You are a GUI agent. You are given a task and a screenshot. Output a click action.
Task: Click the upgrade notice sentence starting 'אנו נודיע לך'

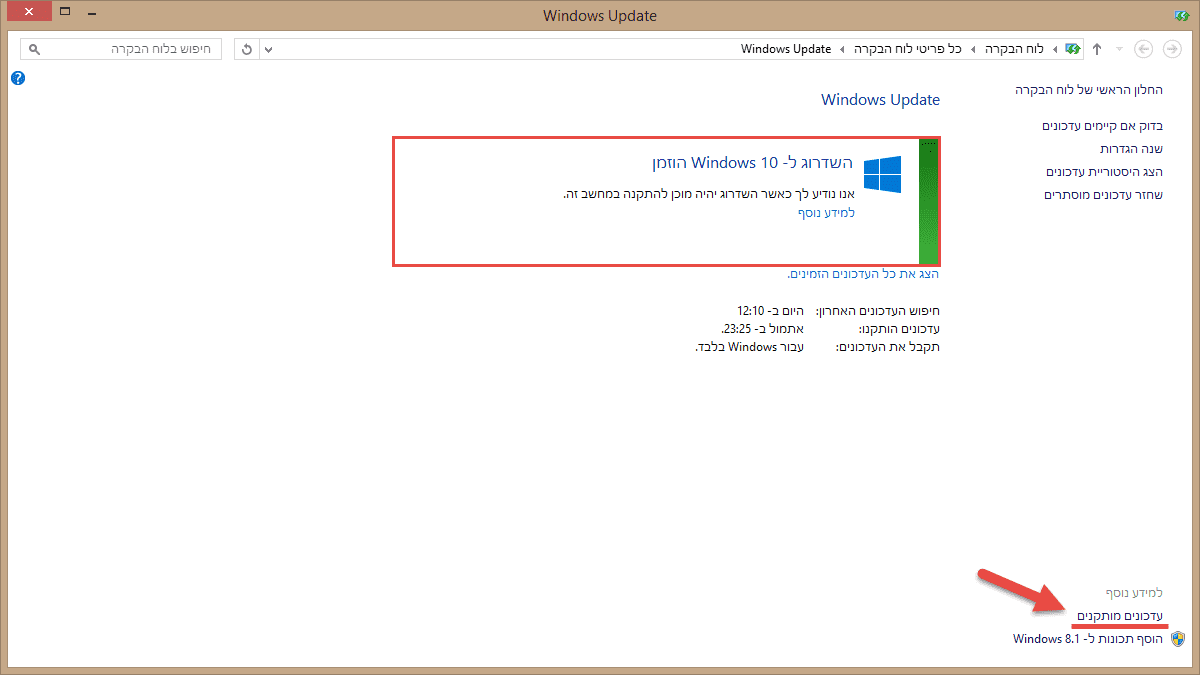pyautogui.click(x=709, y=193)
